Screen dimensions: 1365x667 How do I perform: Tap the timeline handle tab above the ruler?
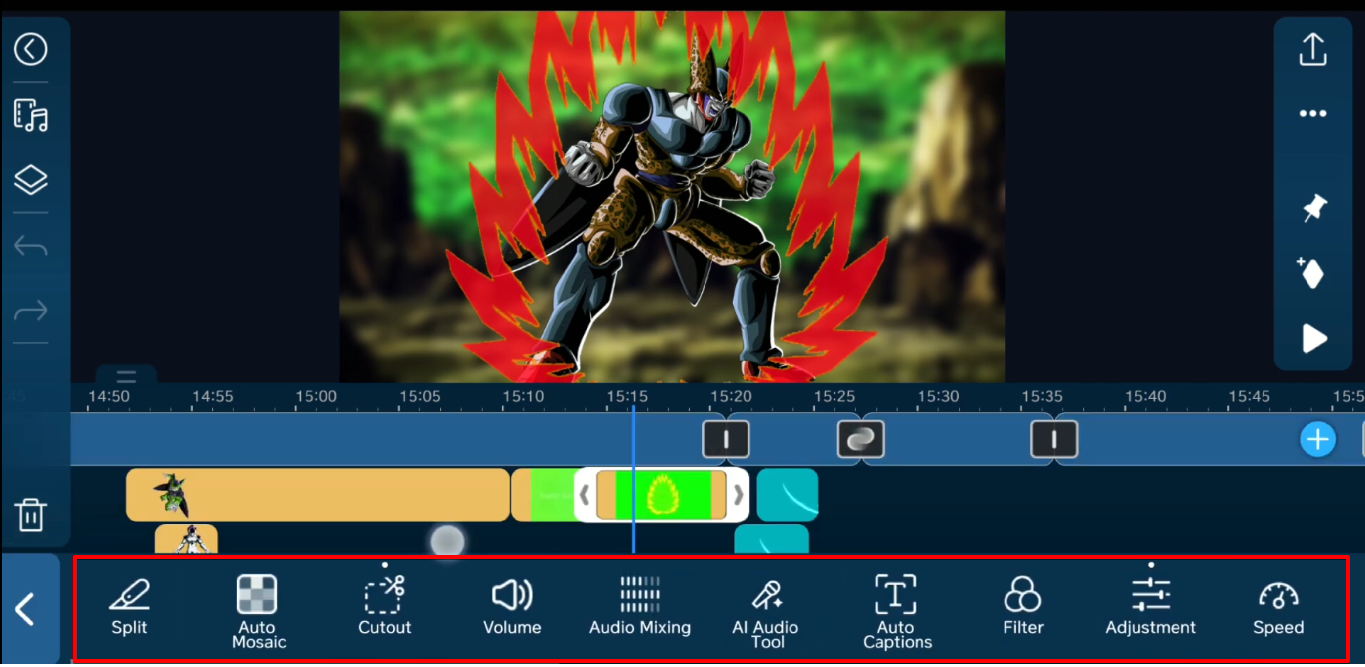pyautogui.click(x=126, y=376)
